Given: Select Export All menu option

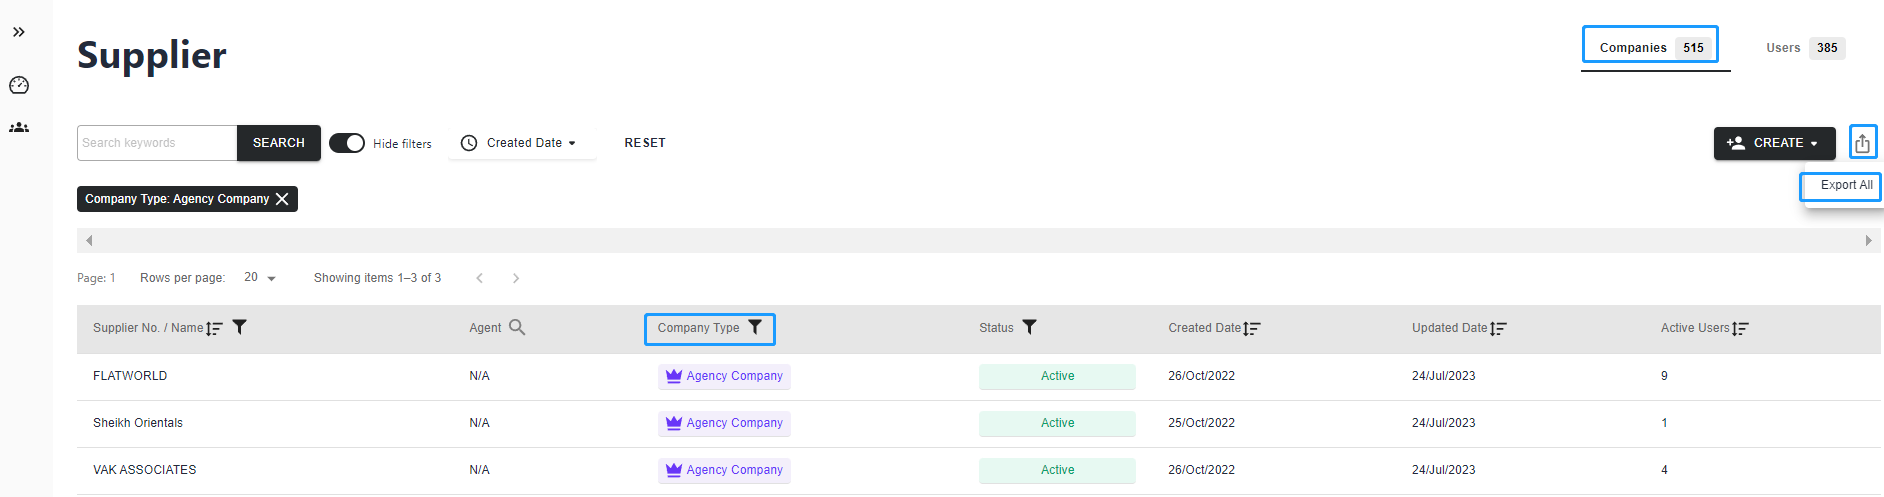Looking at the screenshot, I should (1845, 185).
